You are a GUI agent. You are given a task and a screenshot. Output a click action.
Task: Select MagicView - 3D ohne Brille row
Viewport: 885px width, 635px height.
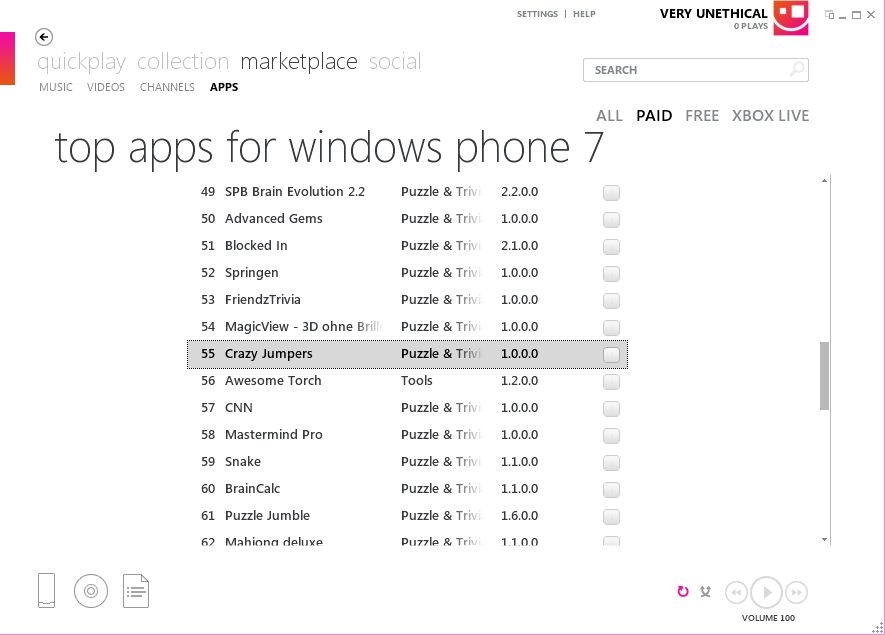408,327
